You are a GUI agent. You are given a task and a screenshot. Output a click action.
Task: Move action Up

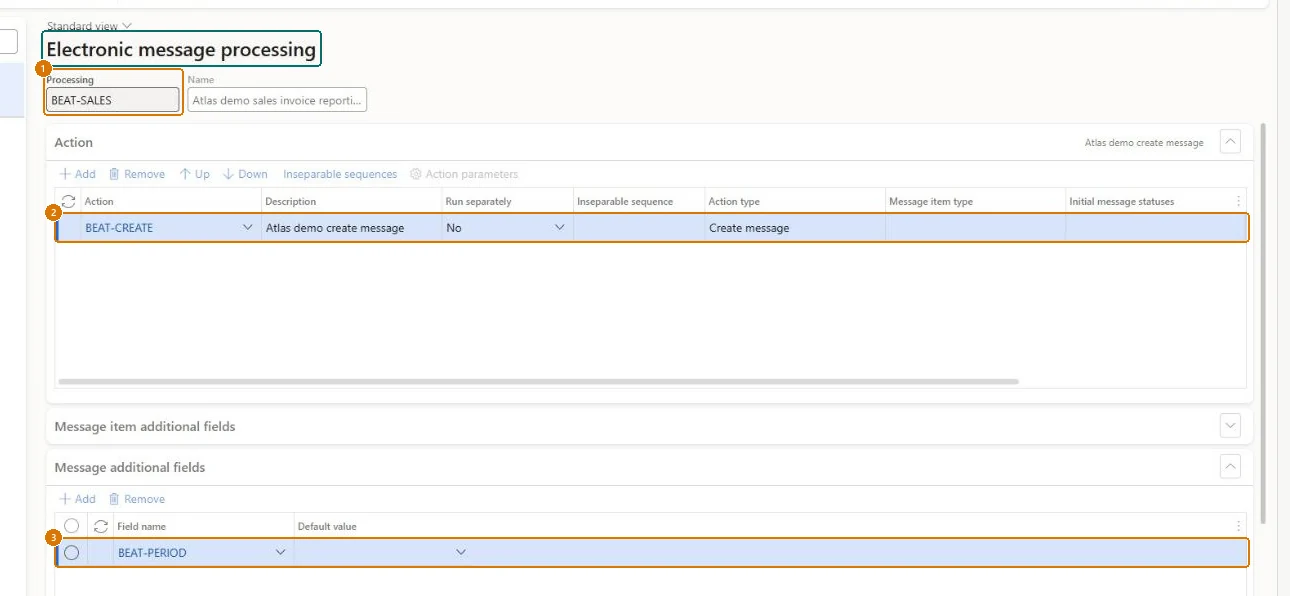195,174
